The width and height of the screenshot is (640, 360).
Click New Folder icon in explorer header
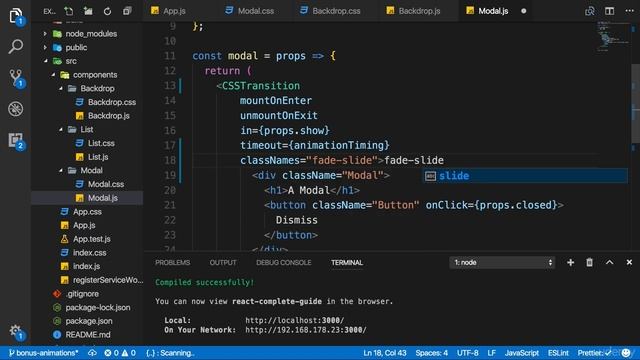click(x=88, y=11)
